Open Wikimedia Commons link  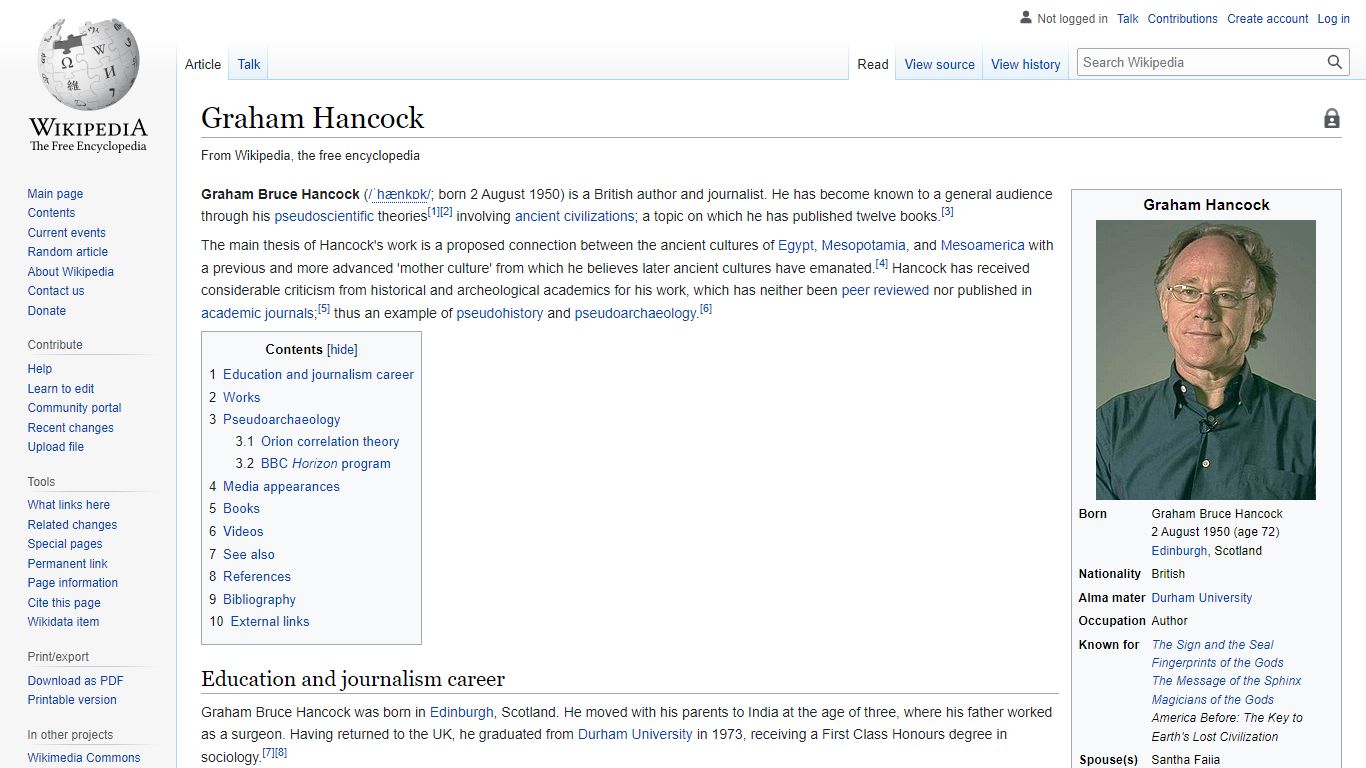(x=84, y=758)
